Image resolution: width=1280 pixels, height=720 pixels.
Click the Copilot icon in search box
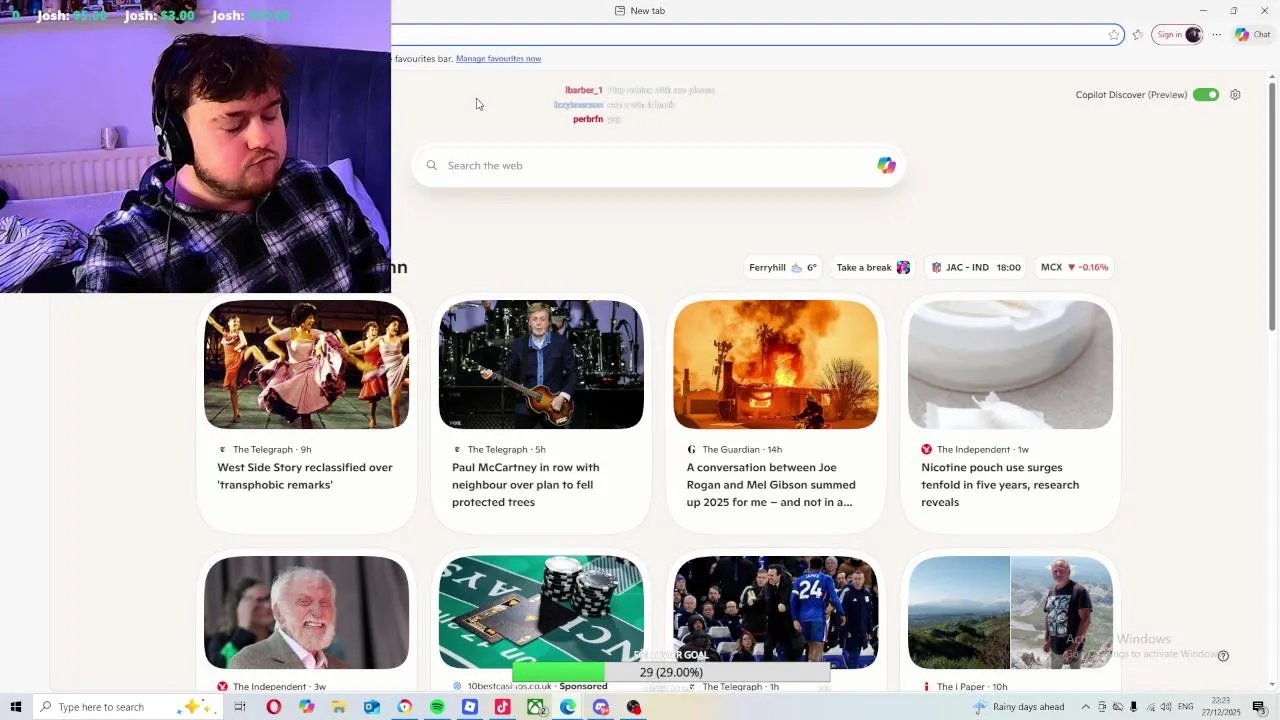(886, 166)
